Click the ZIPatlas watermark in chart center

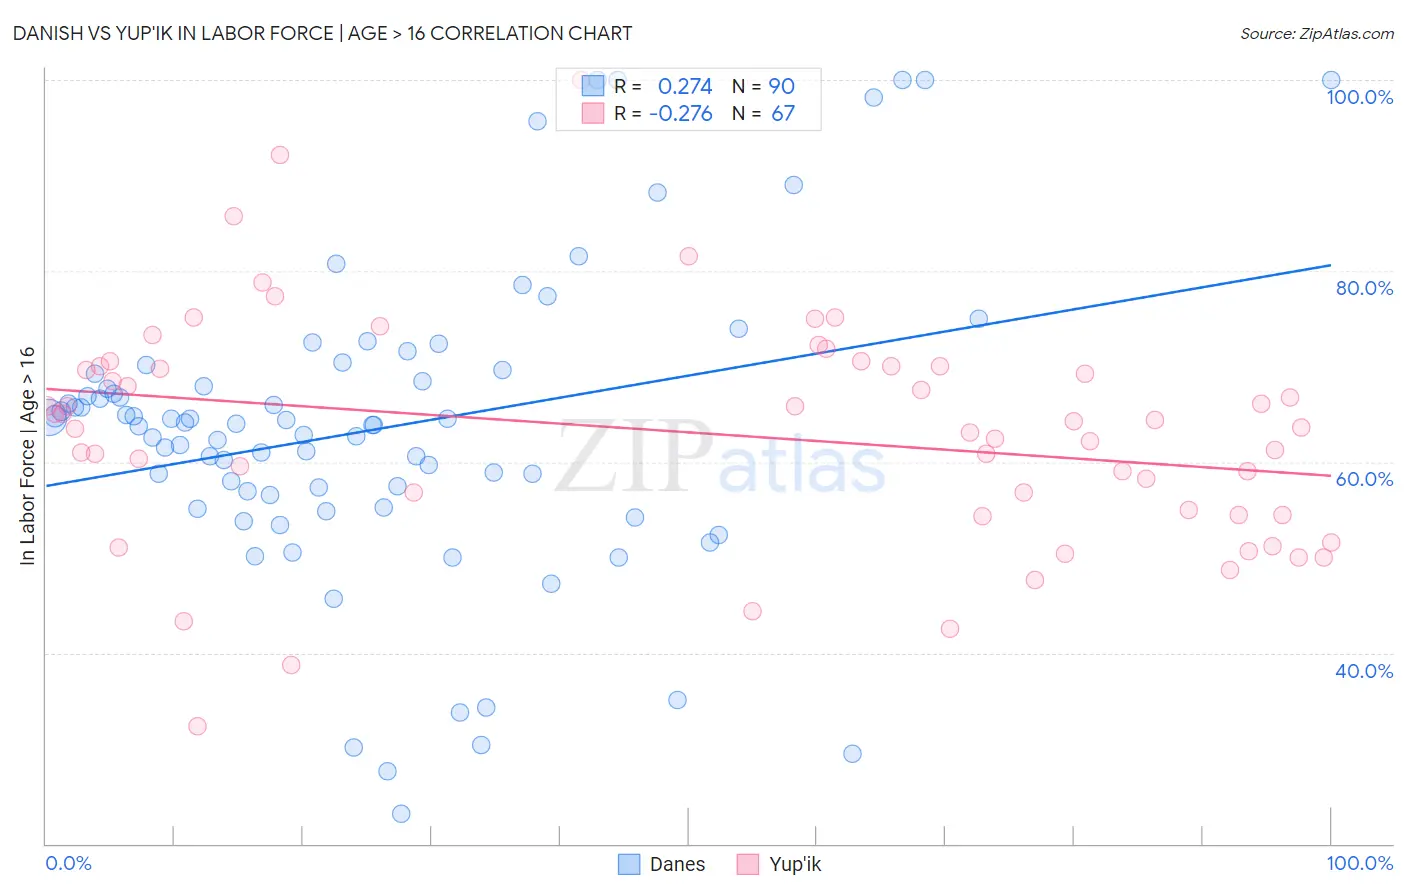point(720,459)
